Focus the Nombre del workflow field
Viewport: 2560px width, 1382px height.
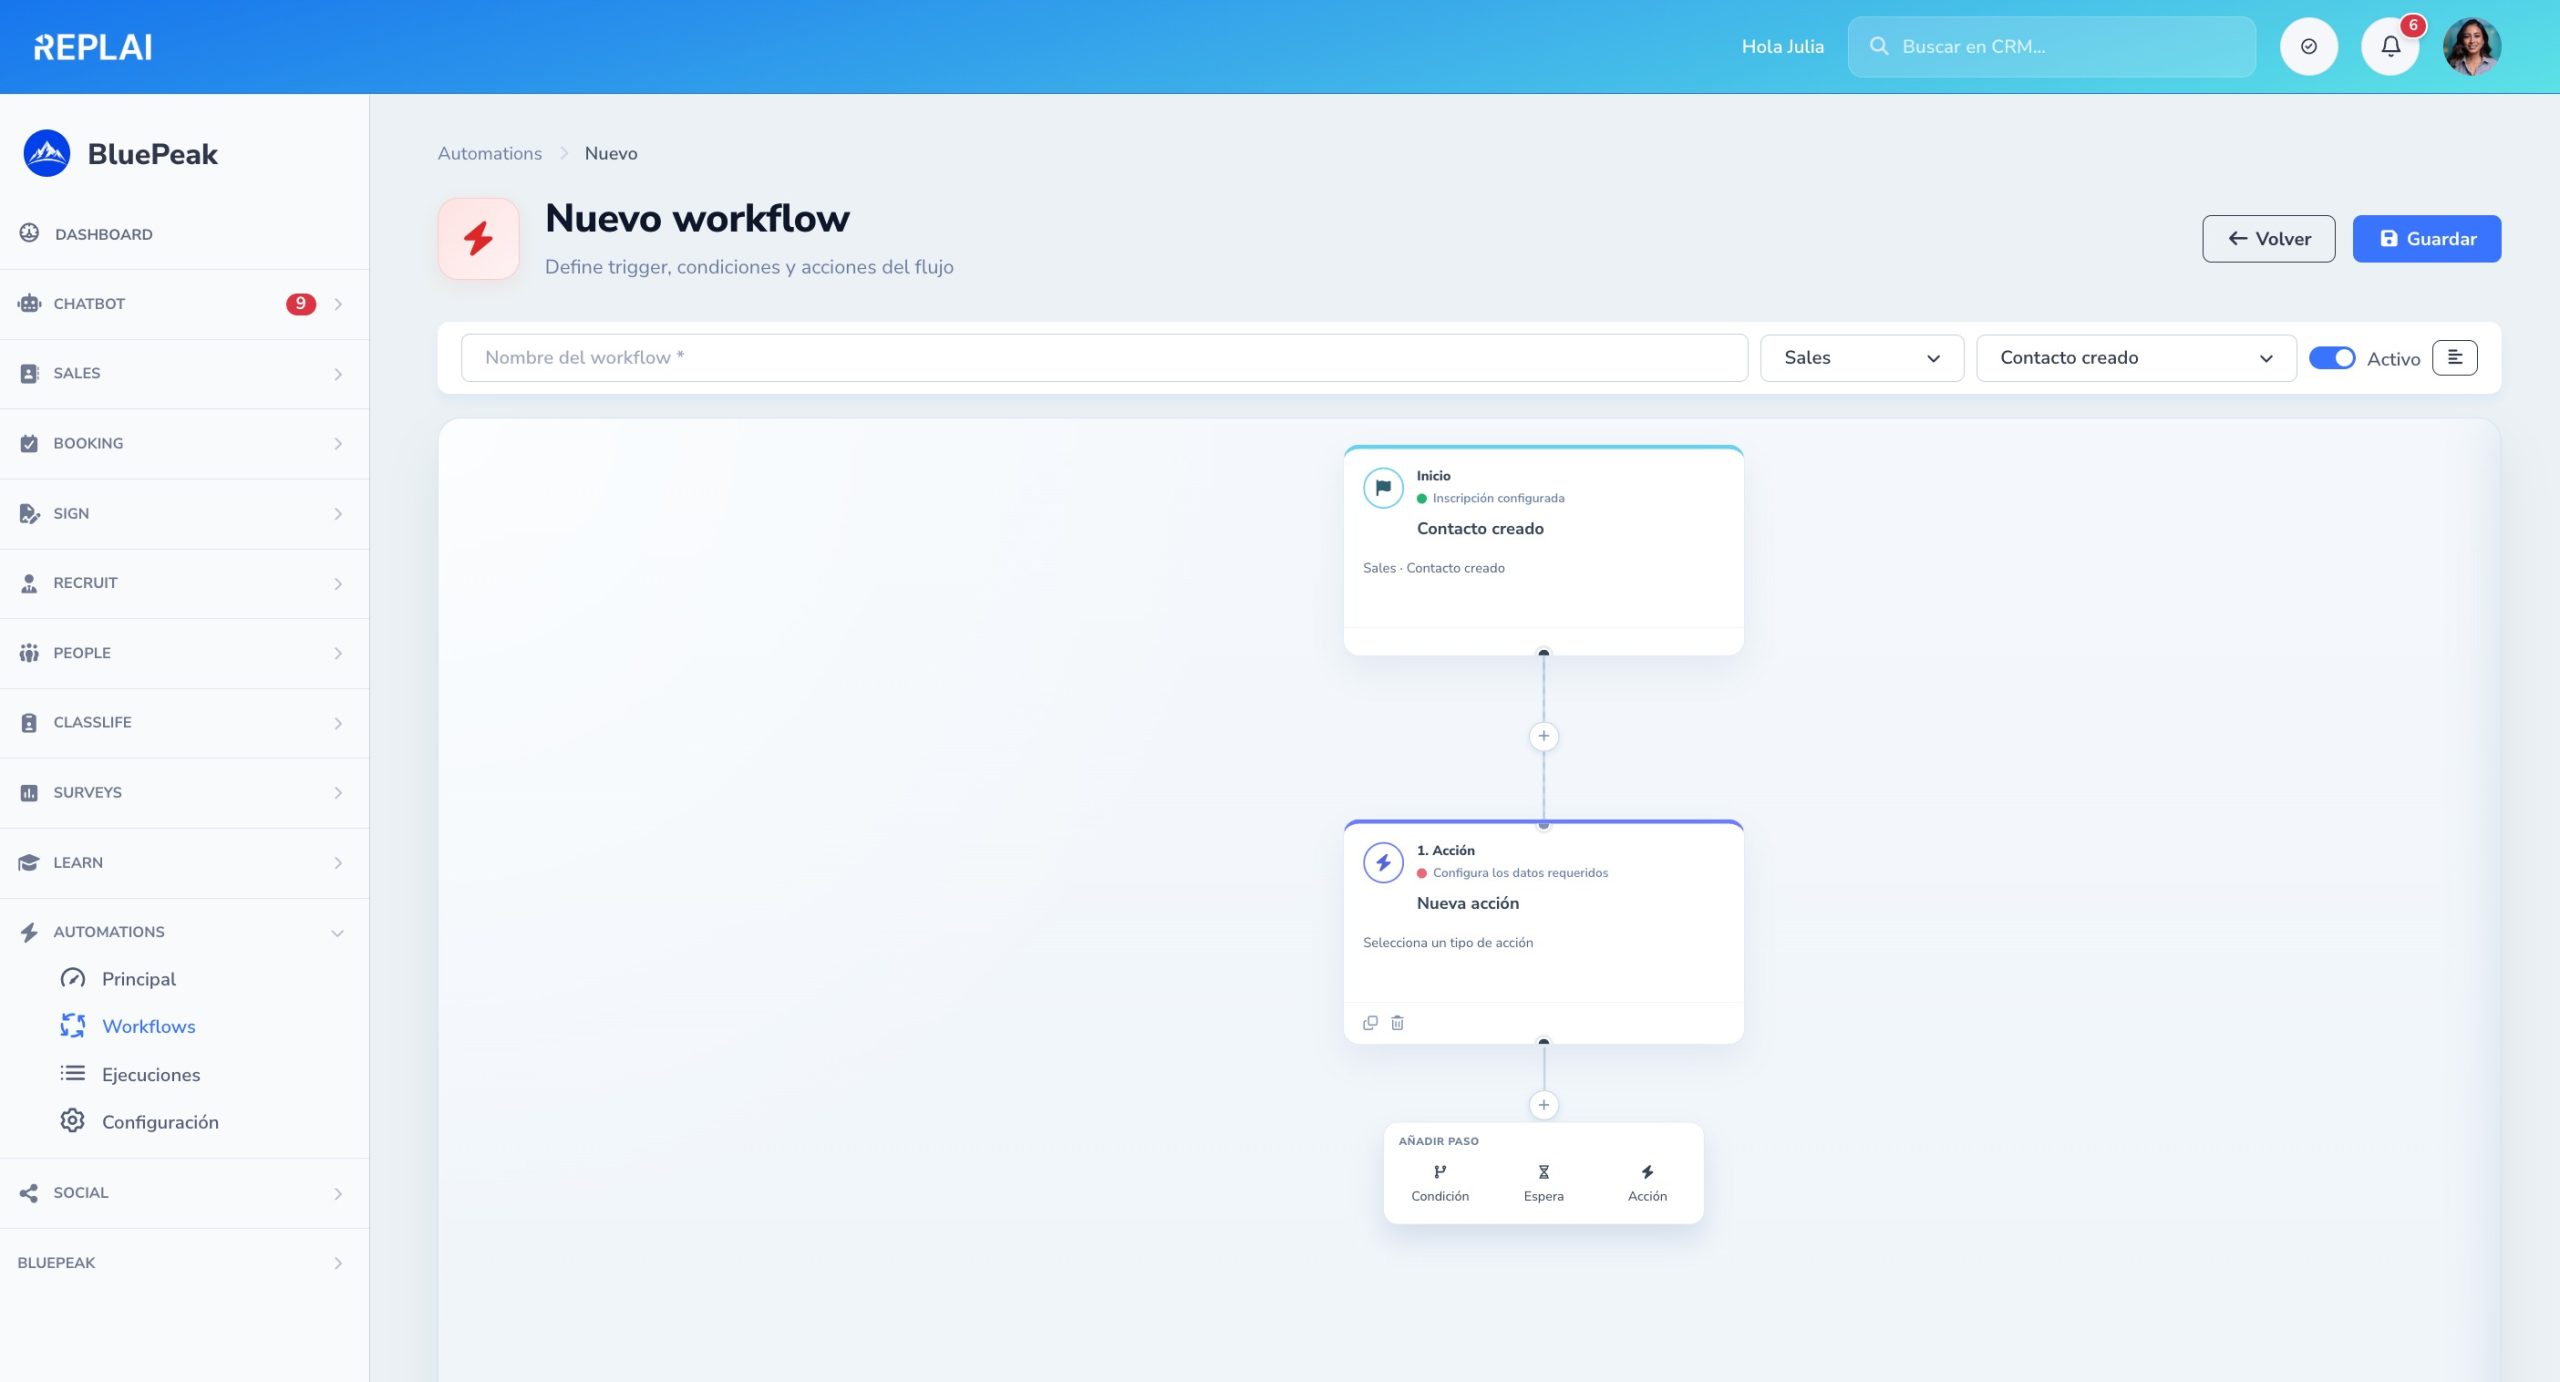[x=1104, y=358]
